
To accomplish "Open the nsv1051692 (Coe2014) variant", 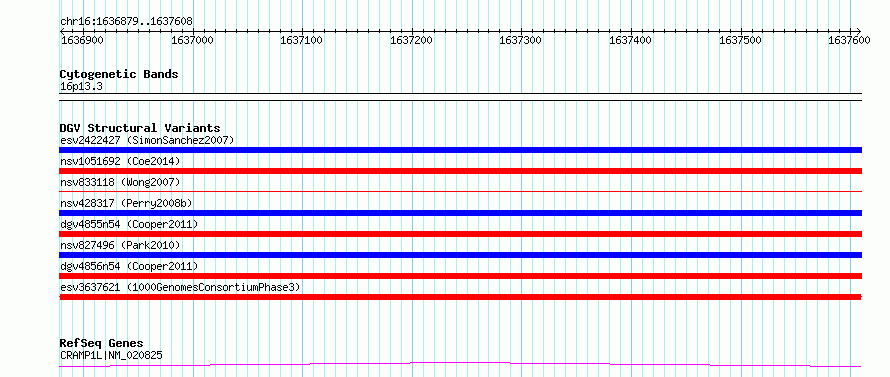I will (120, 161).
